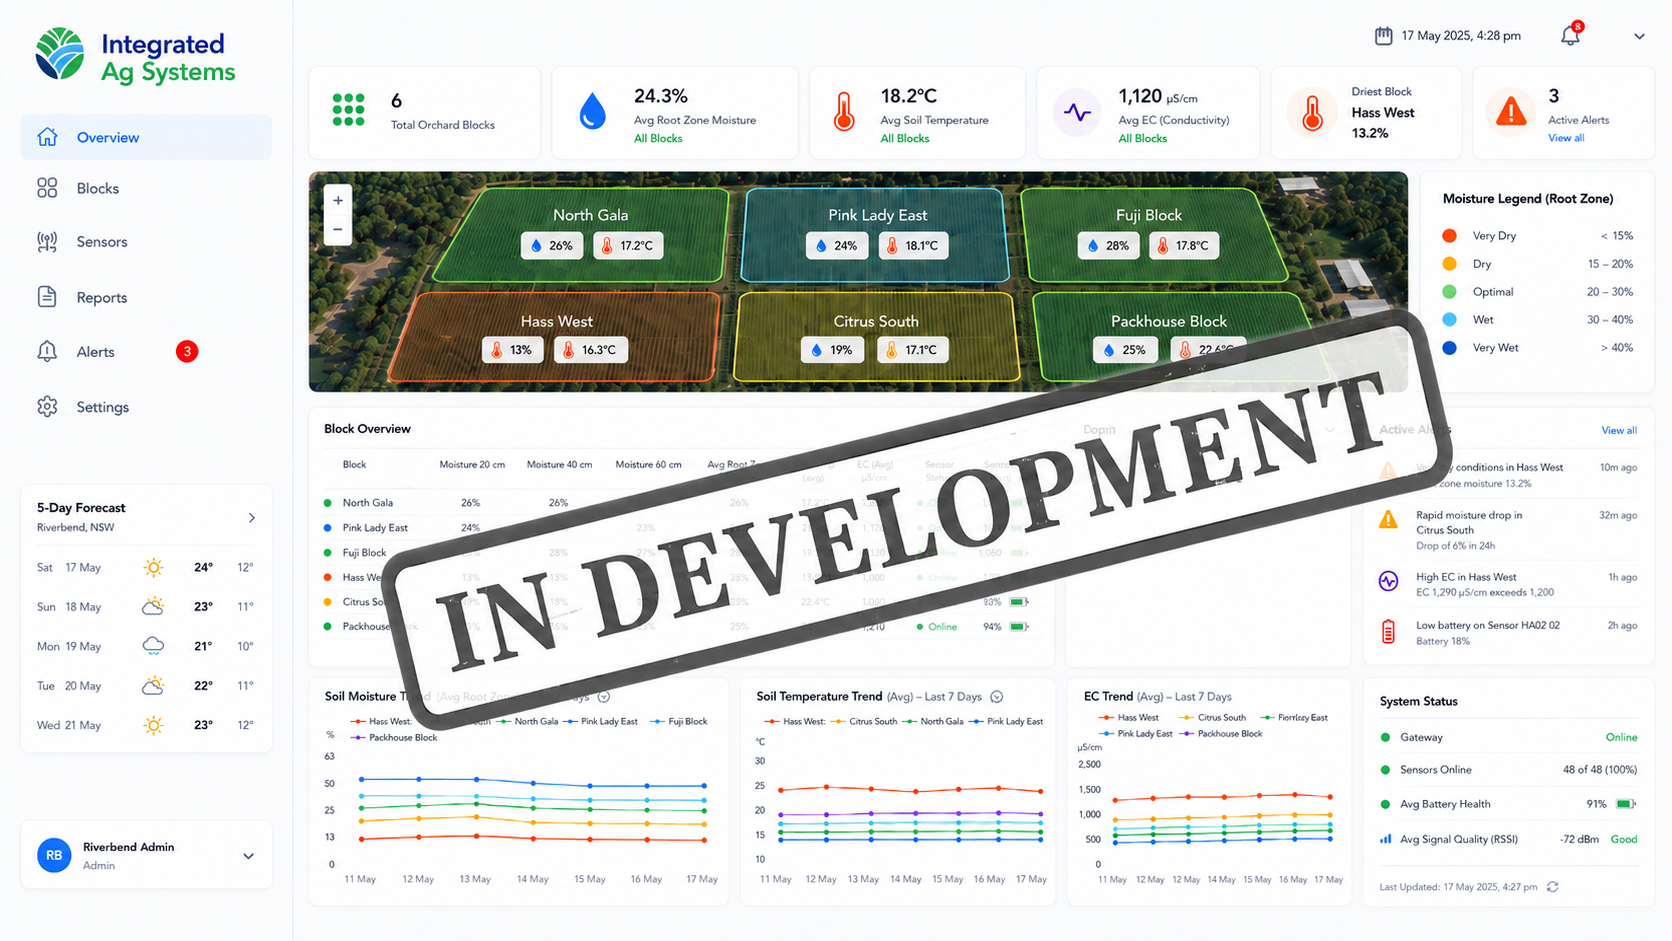This screenshot has width=1672, height=941.
Task: Open notifications bell in top bar
Action: click(x=1571, y=35)
